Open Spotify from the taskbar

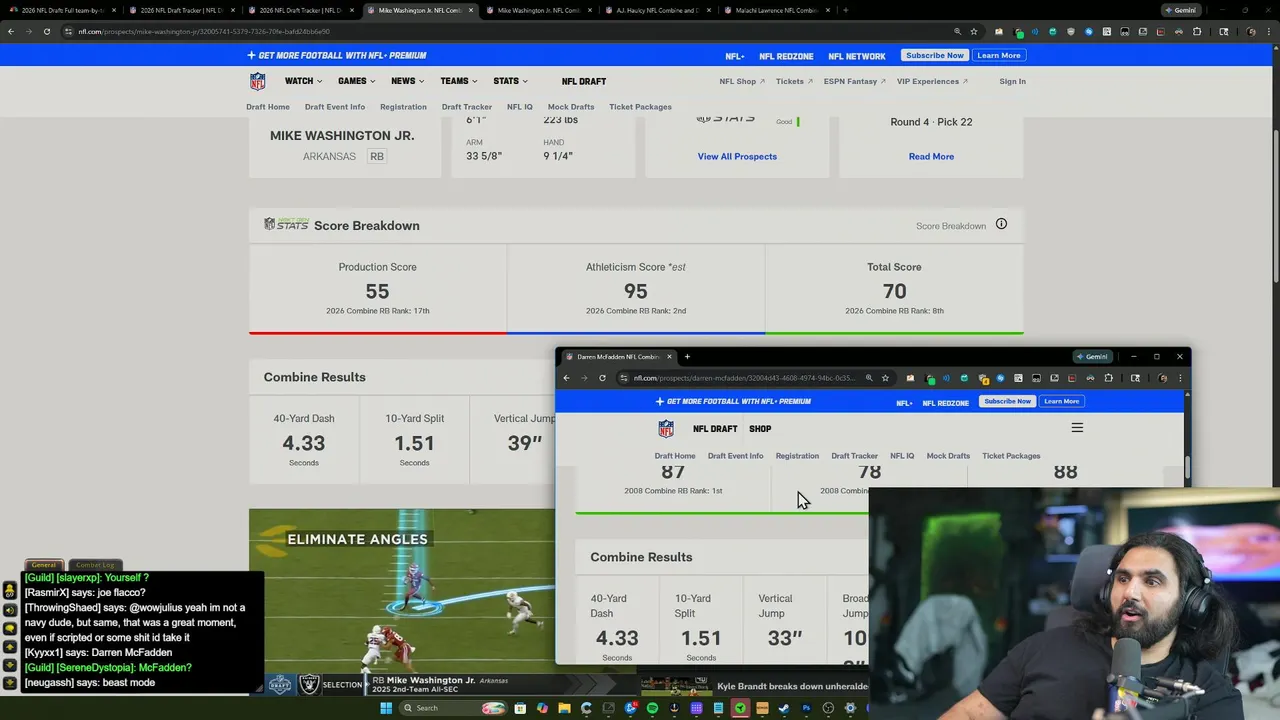(x=652, y=708)
